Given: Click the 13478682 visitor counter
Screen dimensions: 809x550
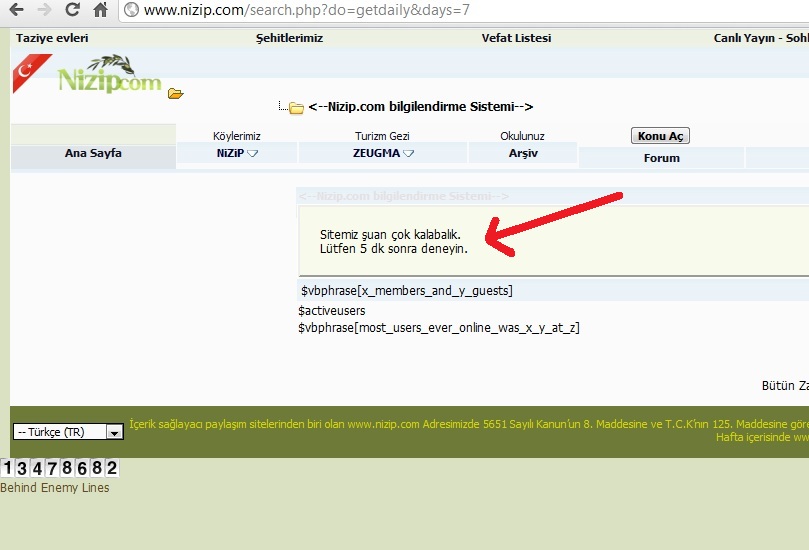Looking at the screenshot, I should [60, 468].
